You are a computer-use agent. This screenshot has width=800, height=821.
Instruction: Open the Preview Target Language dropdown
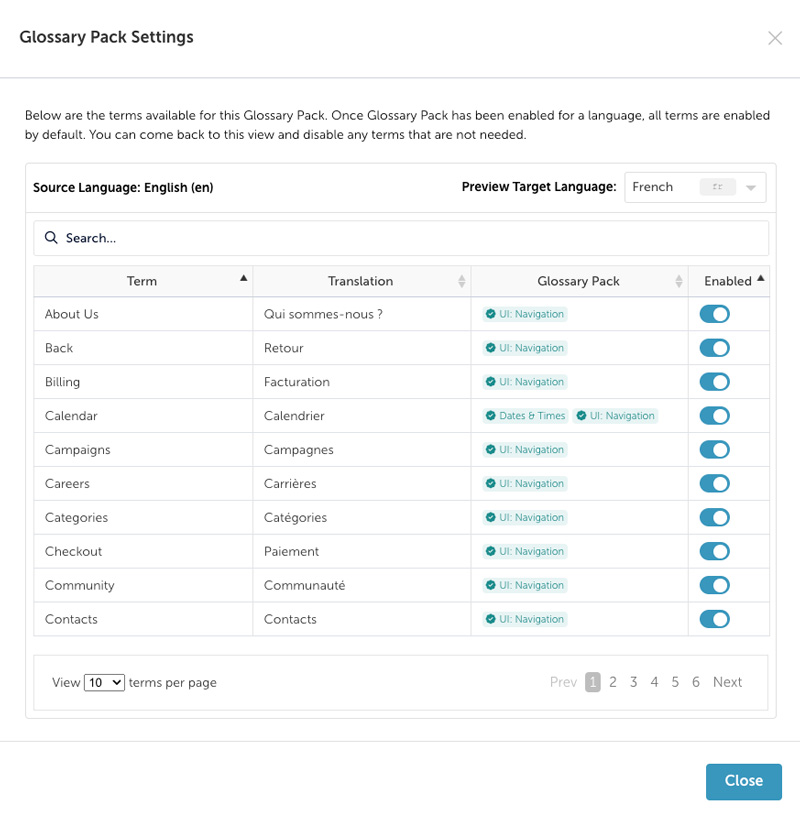[x=695, y=187]
